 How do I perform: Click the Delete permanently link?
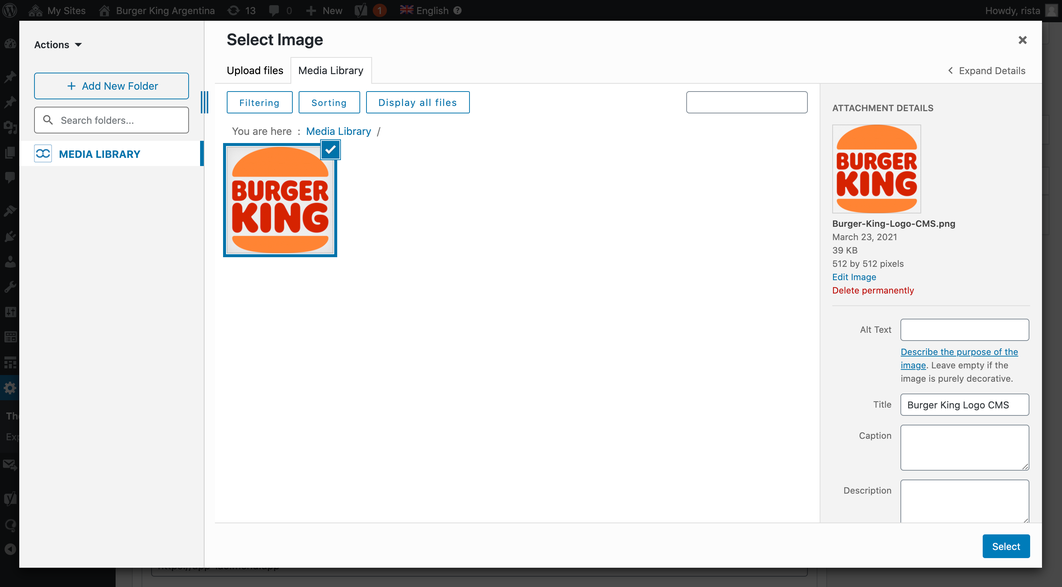point(873,290)
